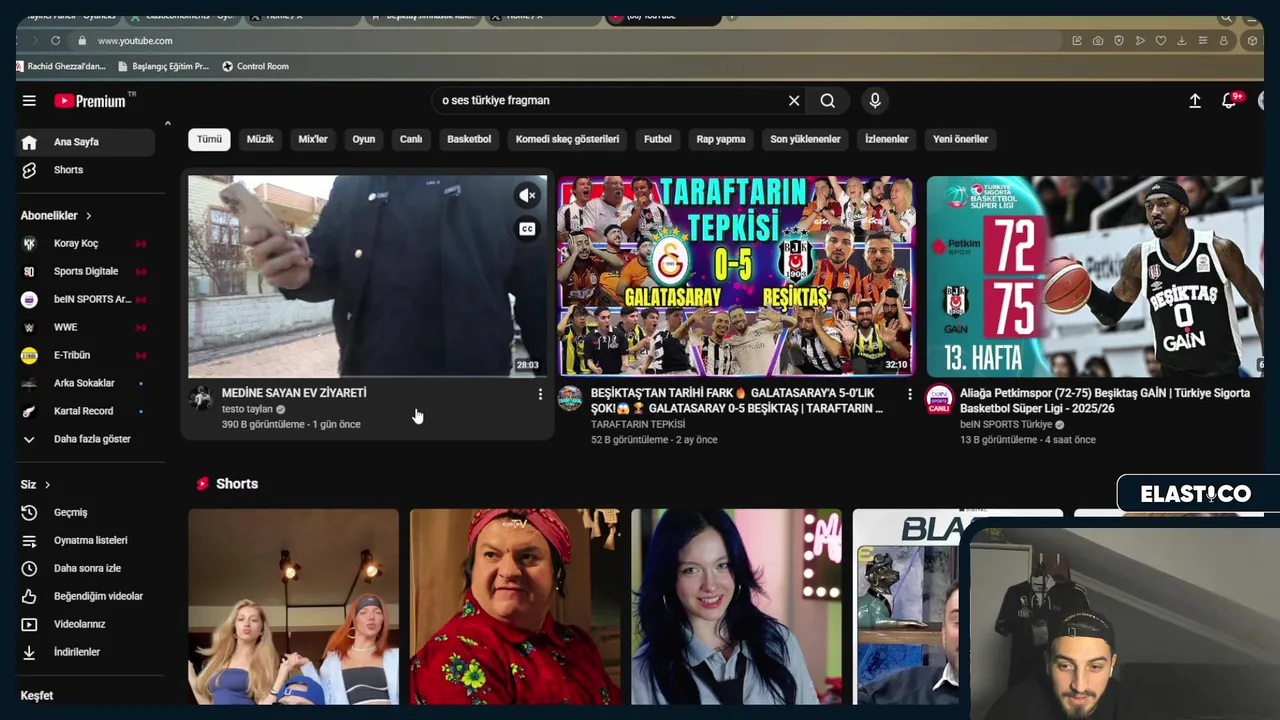Toggle subtitles CC on video preview
Screen dimensions: 1280x720
coord(527,229)
